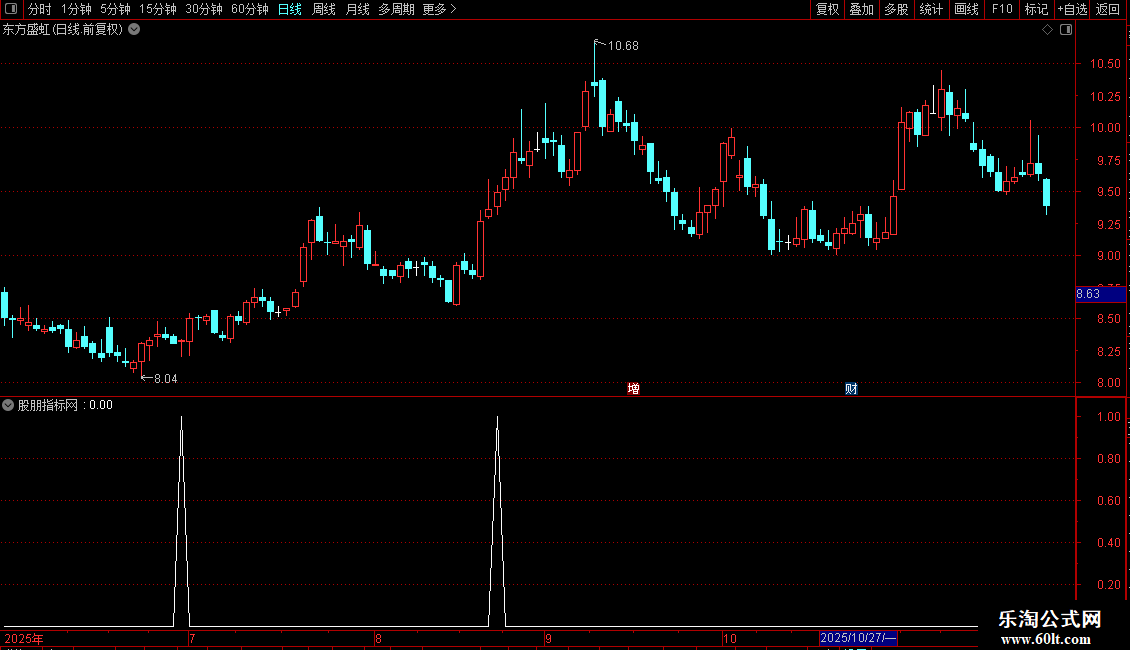Image resolution: width=1130 pixels, height=650 pixels.
Task: Click month 9 marker on time axis
Action: pos(548,638)
